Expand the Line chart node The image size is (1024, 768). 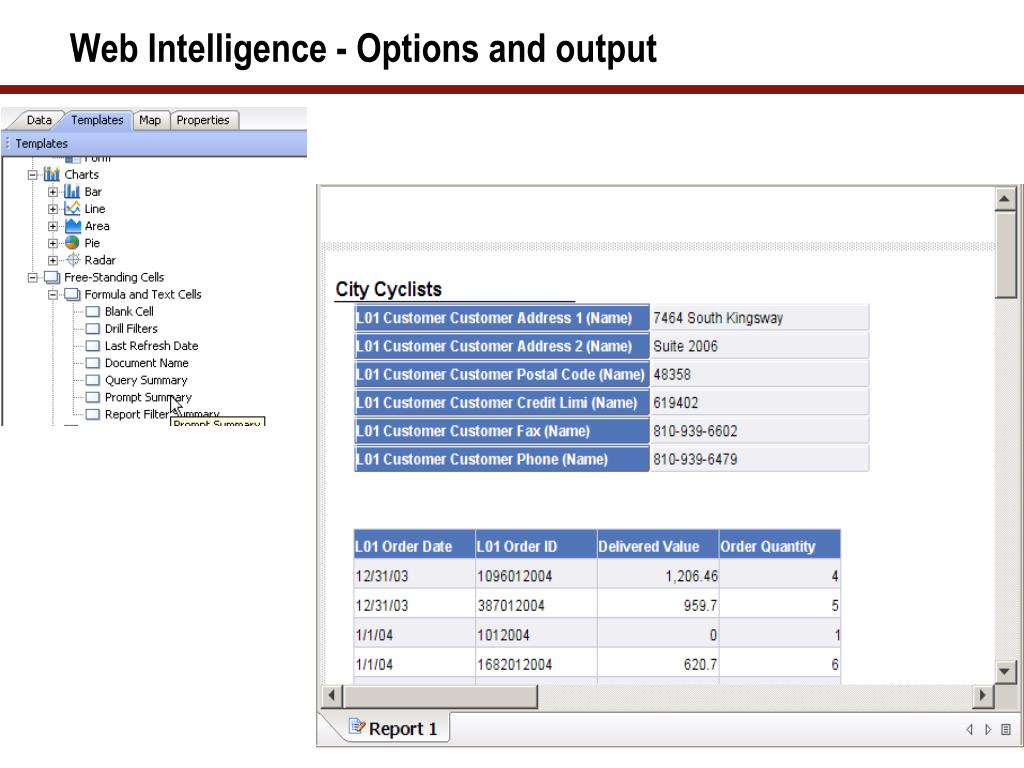click(53, 209)
